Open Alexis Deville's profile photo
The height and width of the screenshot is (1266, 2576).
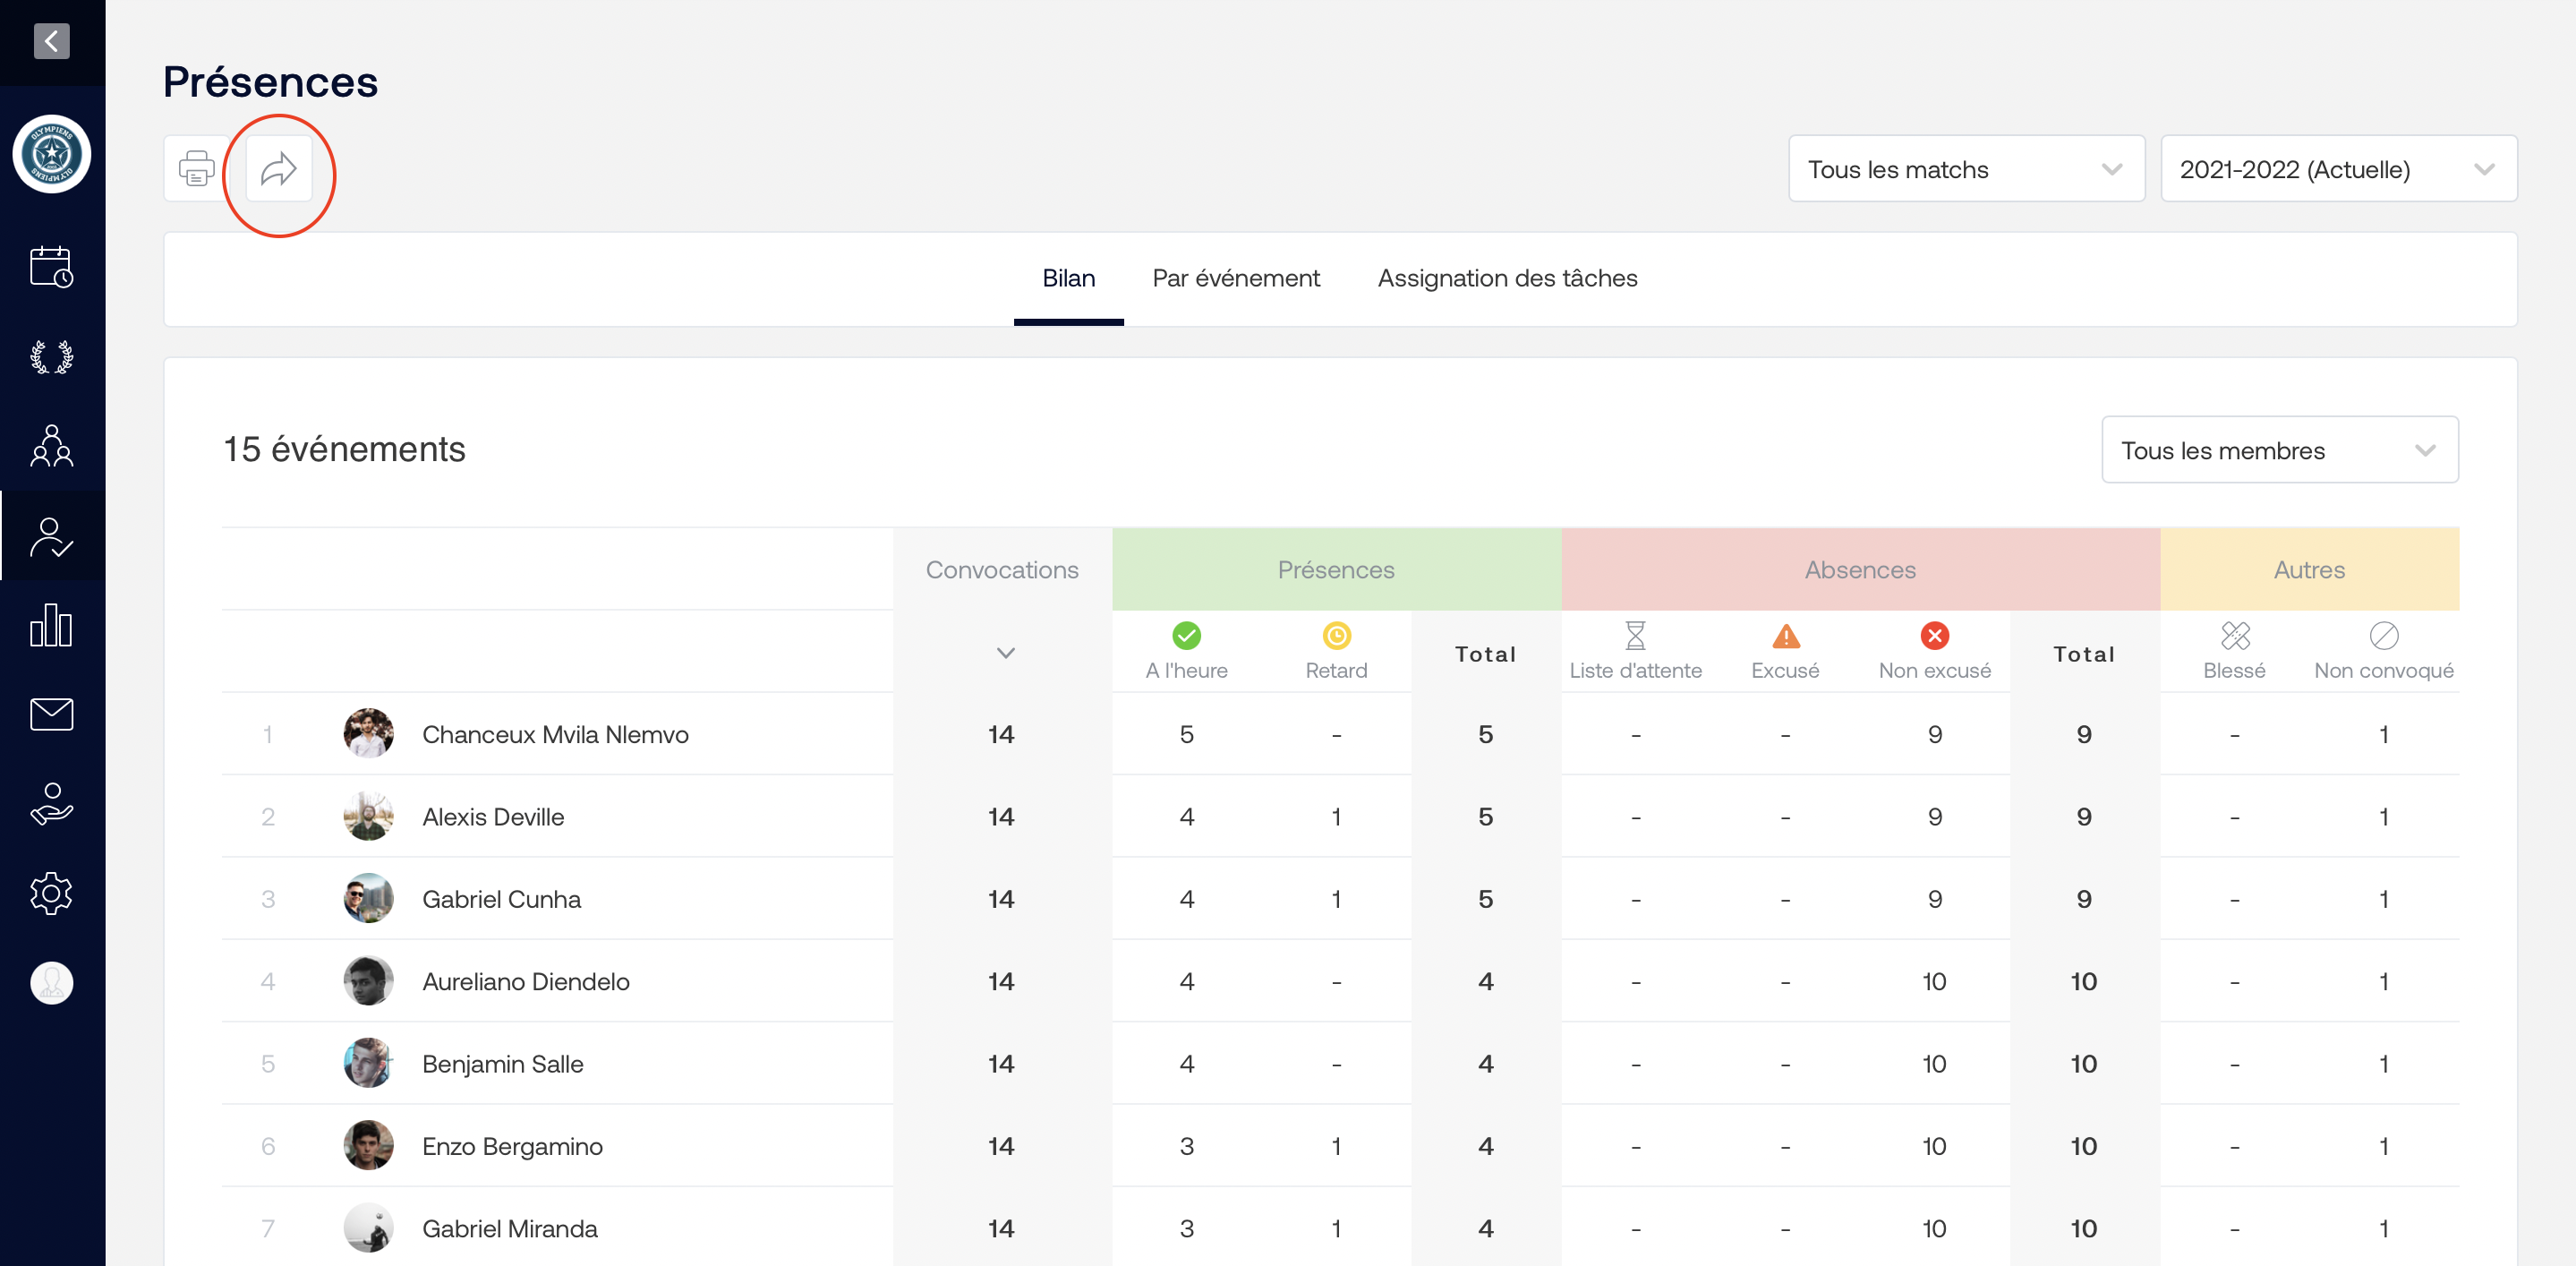[x=368, y=816]
